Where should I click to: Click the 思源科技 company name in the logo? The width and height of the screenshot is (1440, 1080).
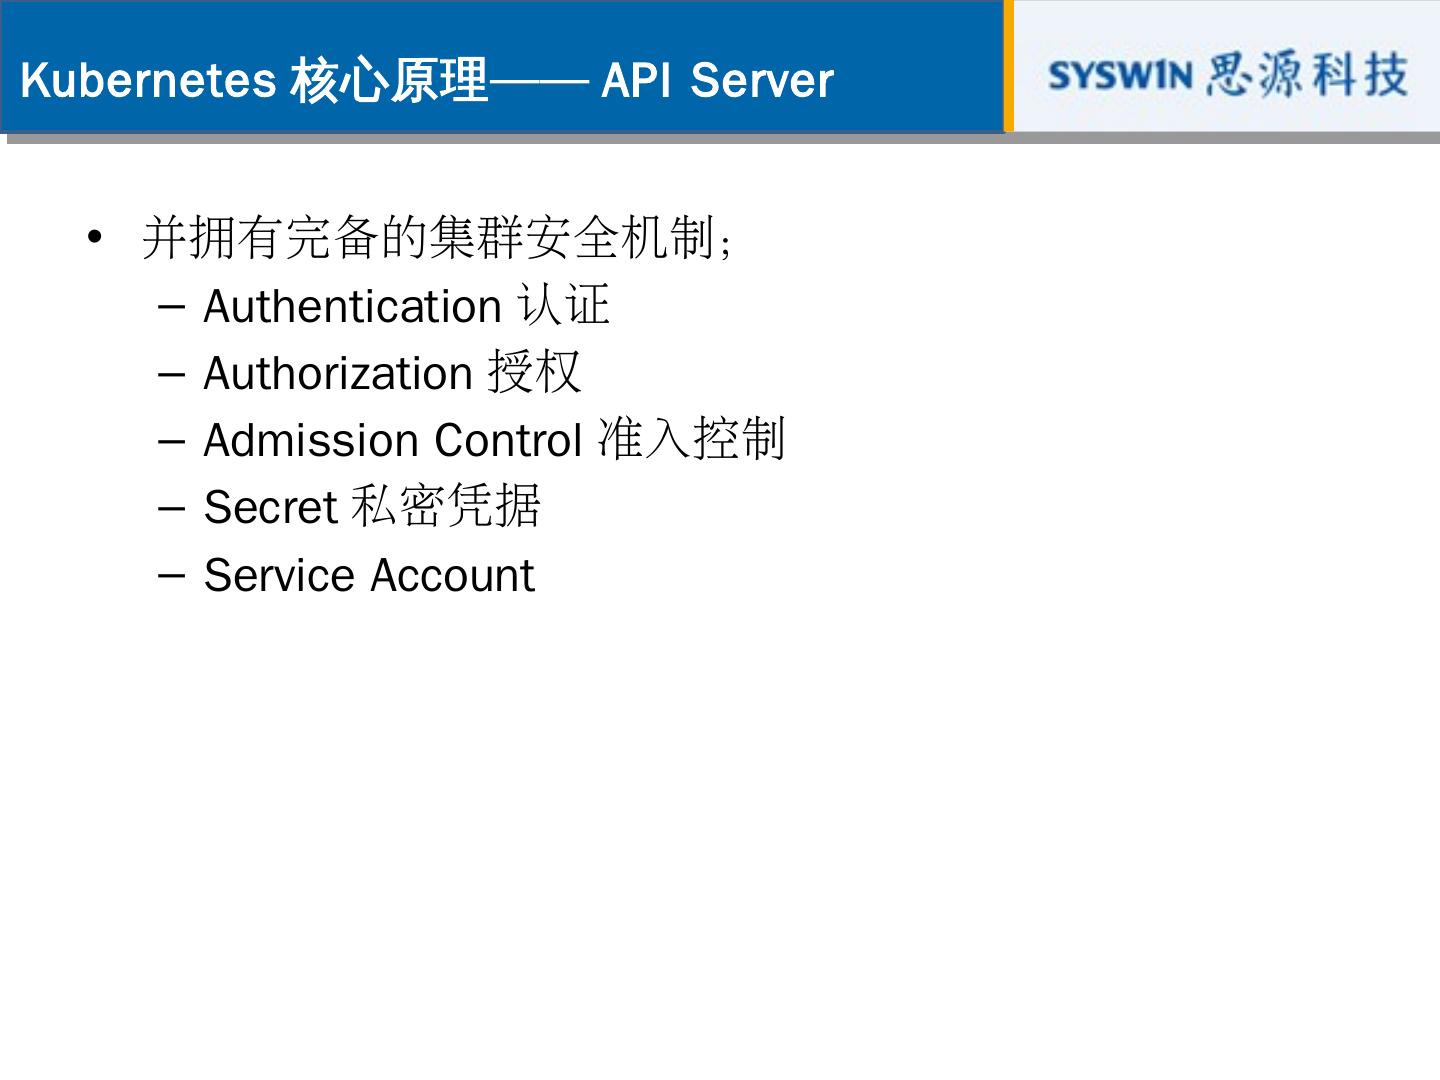(x=1306, y=75)
